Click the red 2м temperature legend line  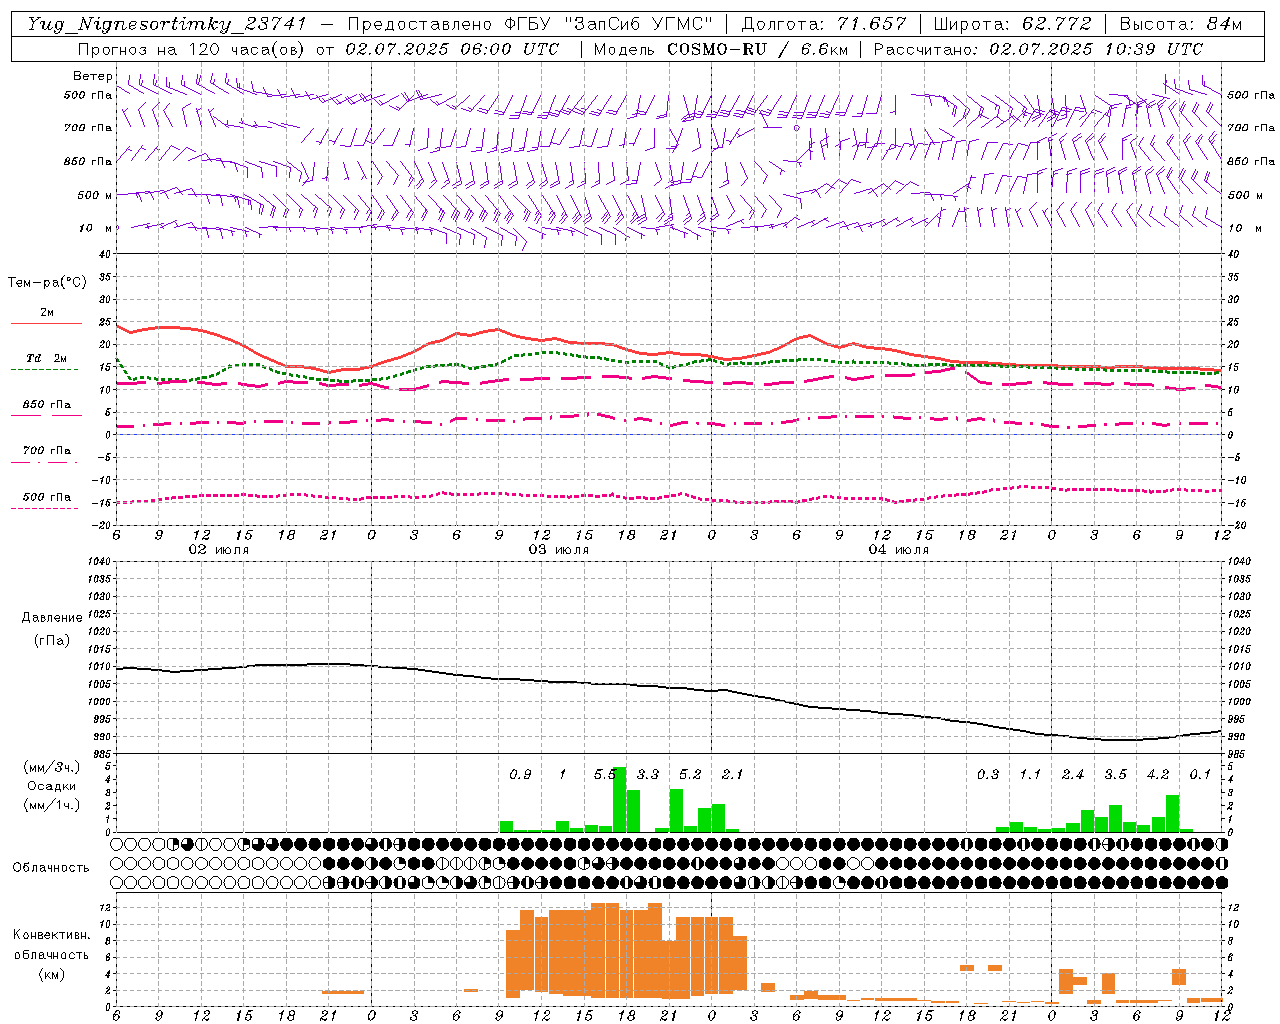pos(46,323)
